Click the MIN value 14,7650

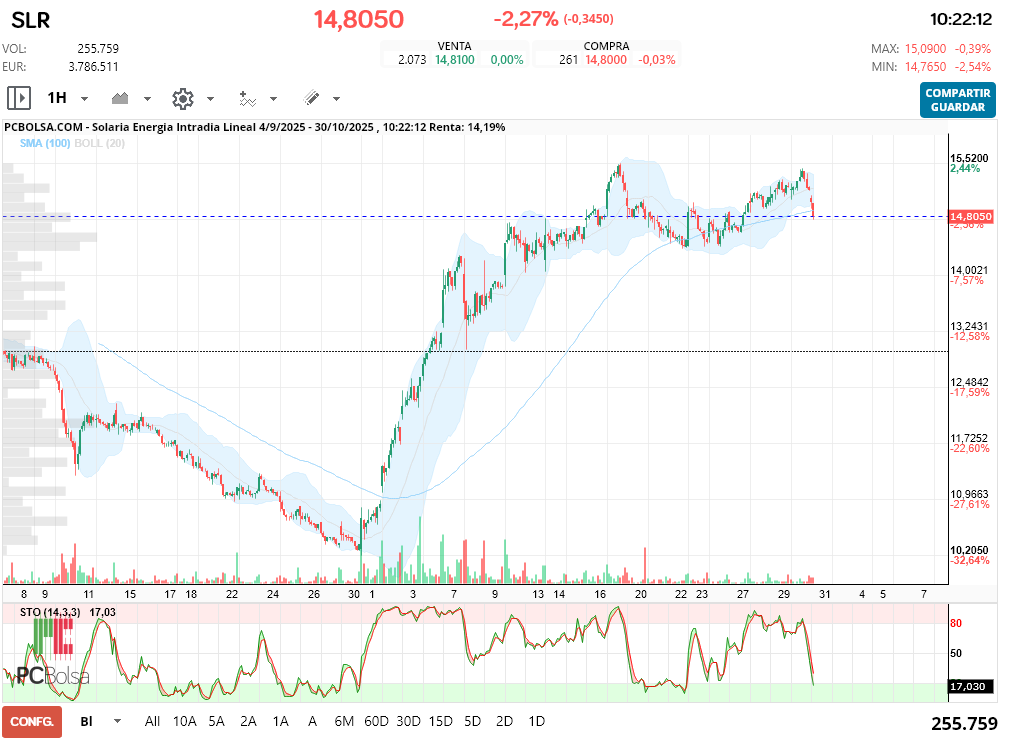click(x=925, y=67)
